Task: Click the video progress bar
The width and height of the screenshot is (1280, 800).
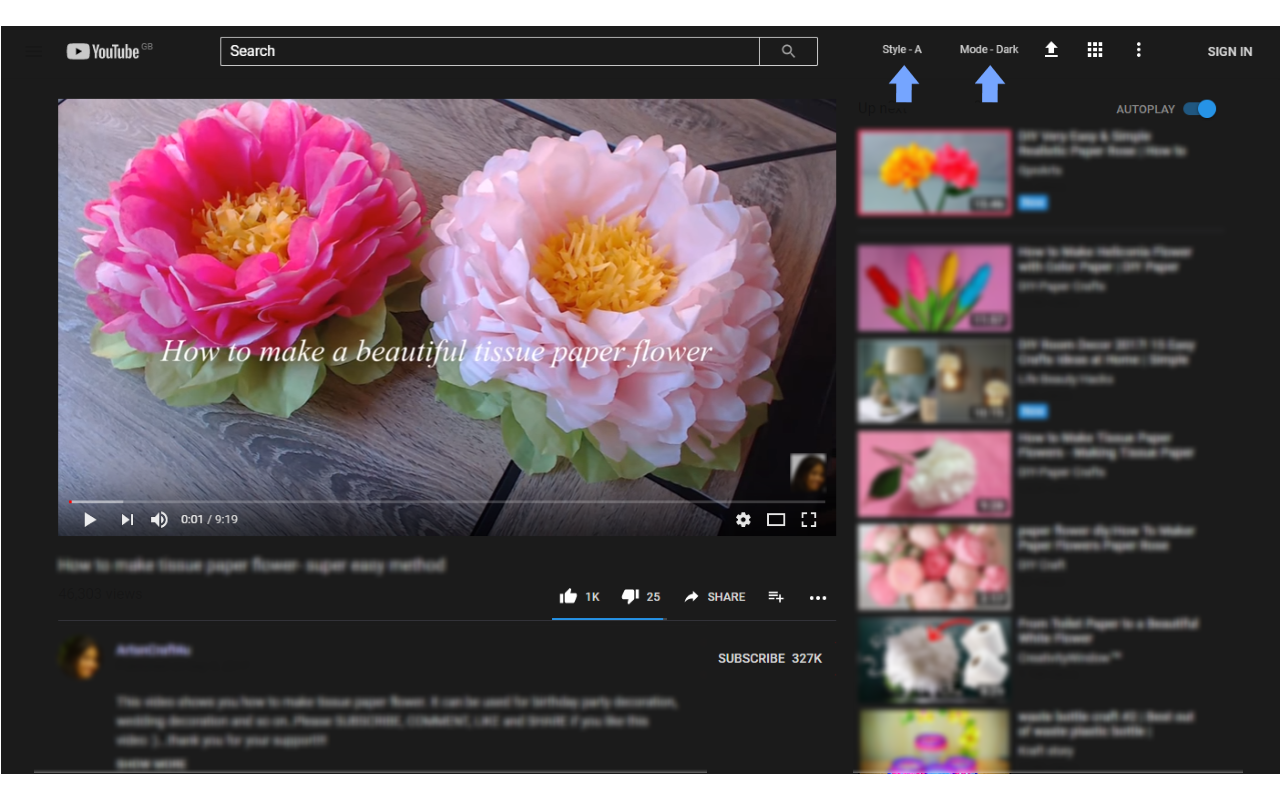Action: [448, 501]
